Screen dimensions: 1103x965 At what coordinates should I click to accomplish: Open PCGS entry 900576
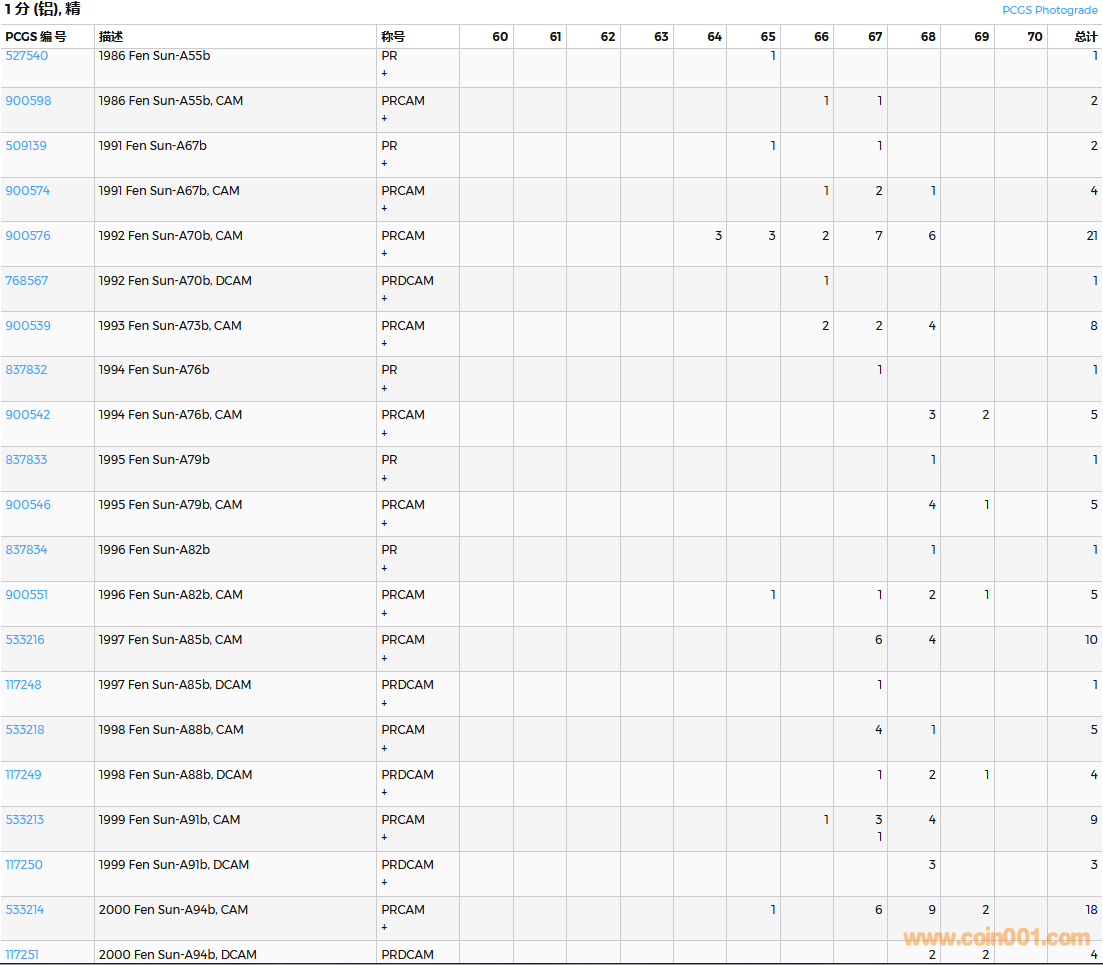[28, 236]
